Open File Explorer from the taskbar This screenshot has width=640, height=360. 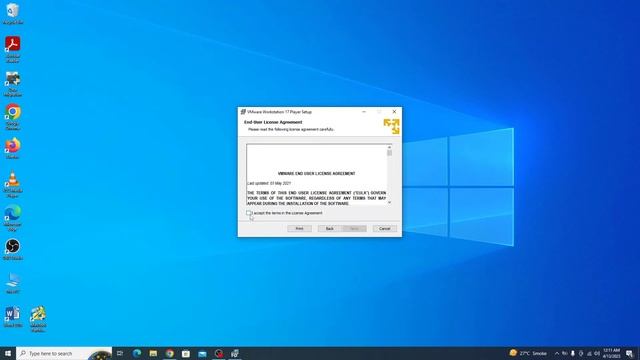point(153,353)
